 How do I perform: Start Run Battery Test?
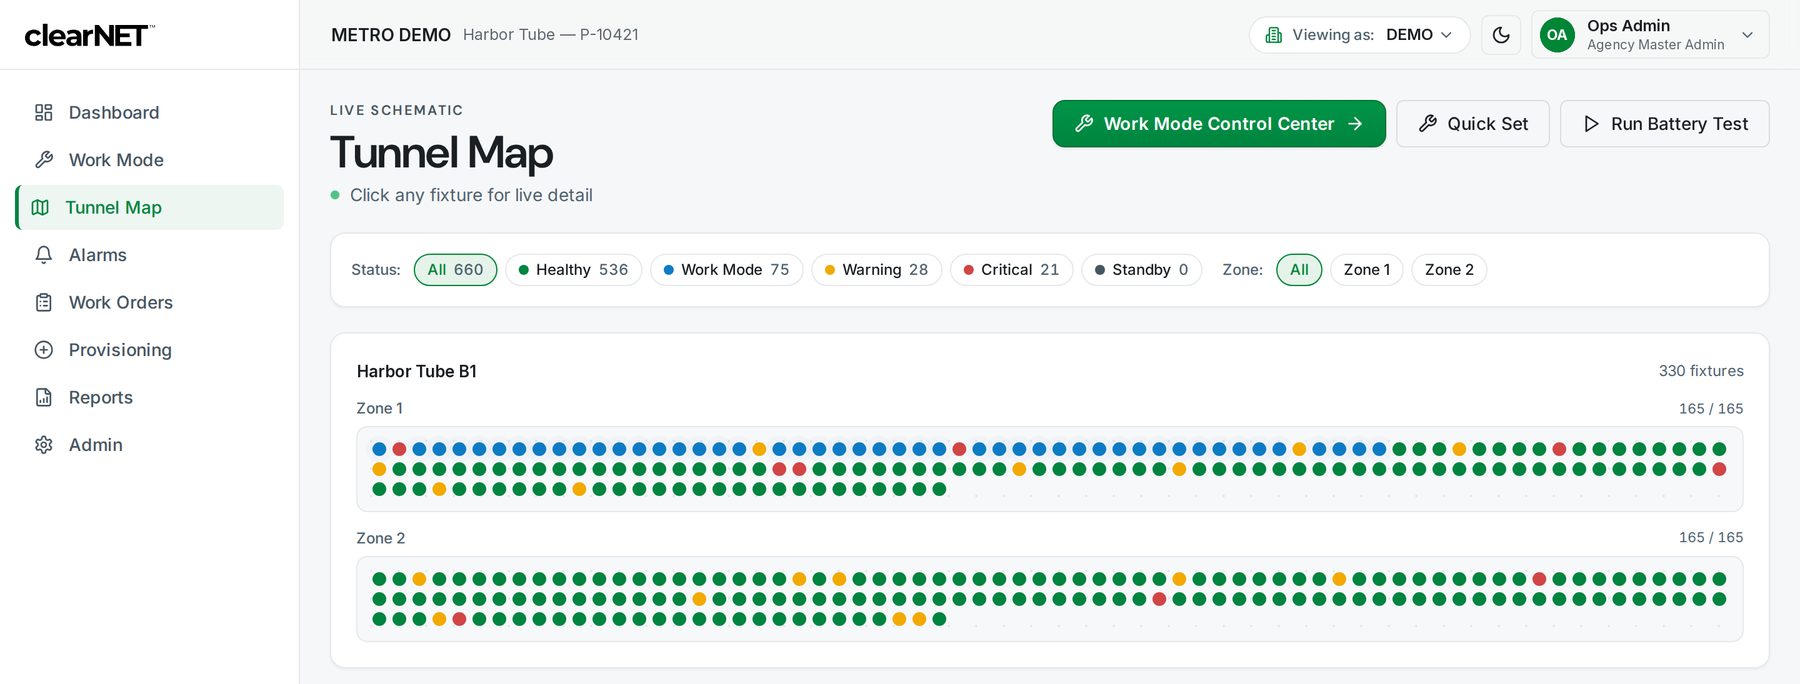click(1664, 124)
